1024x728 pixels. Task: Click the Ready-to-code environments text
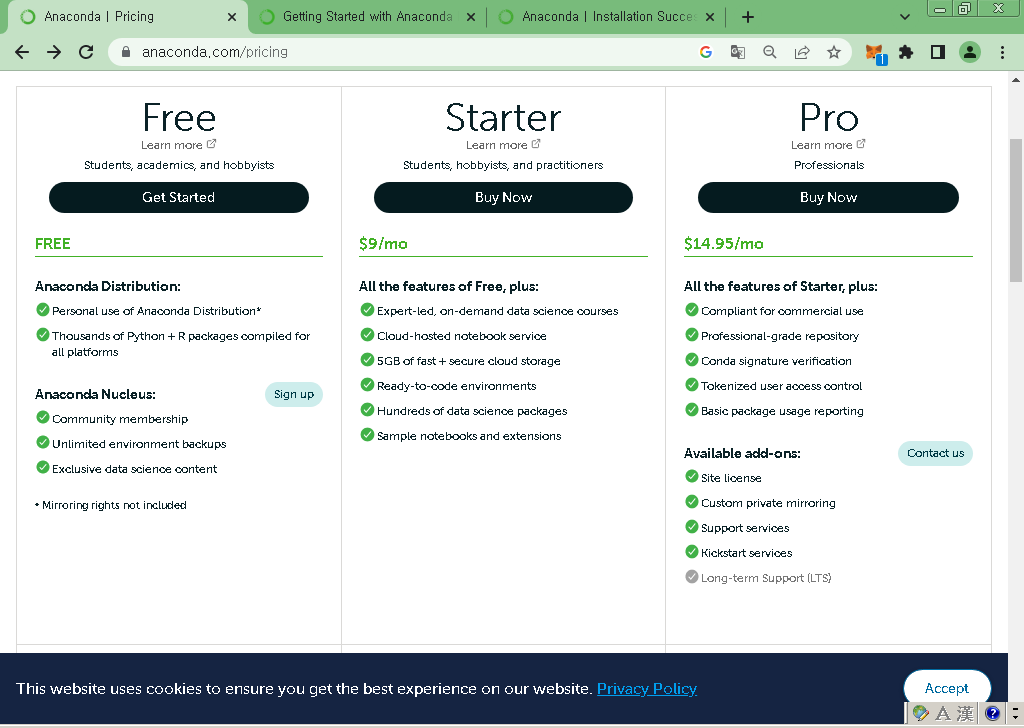pos(456,386)
